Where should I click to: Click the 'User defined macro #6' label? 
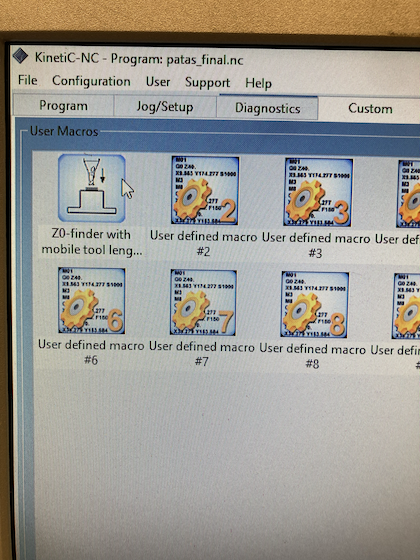pos(91,352)
